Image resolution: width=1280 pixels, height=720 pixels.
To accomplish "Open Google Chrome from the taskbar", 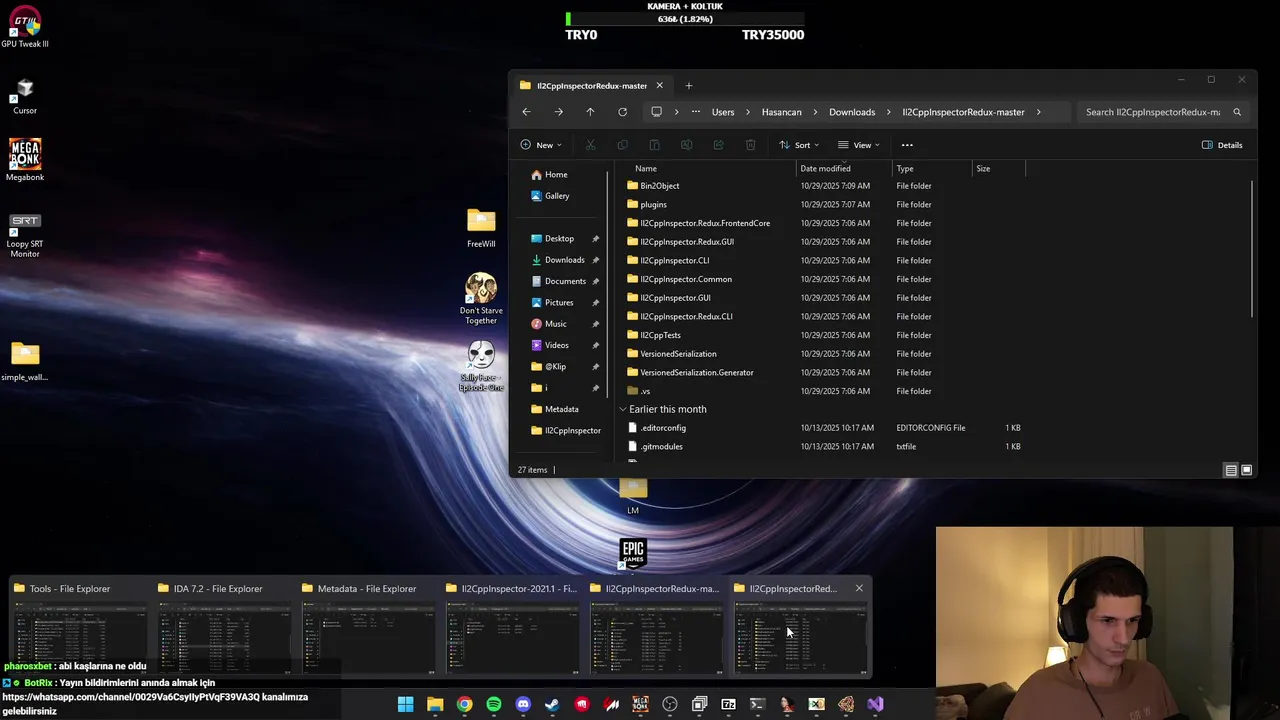I will pyautogui.click(x=464, y=704).
